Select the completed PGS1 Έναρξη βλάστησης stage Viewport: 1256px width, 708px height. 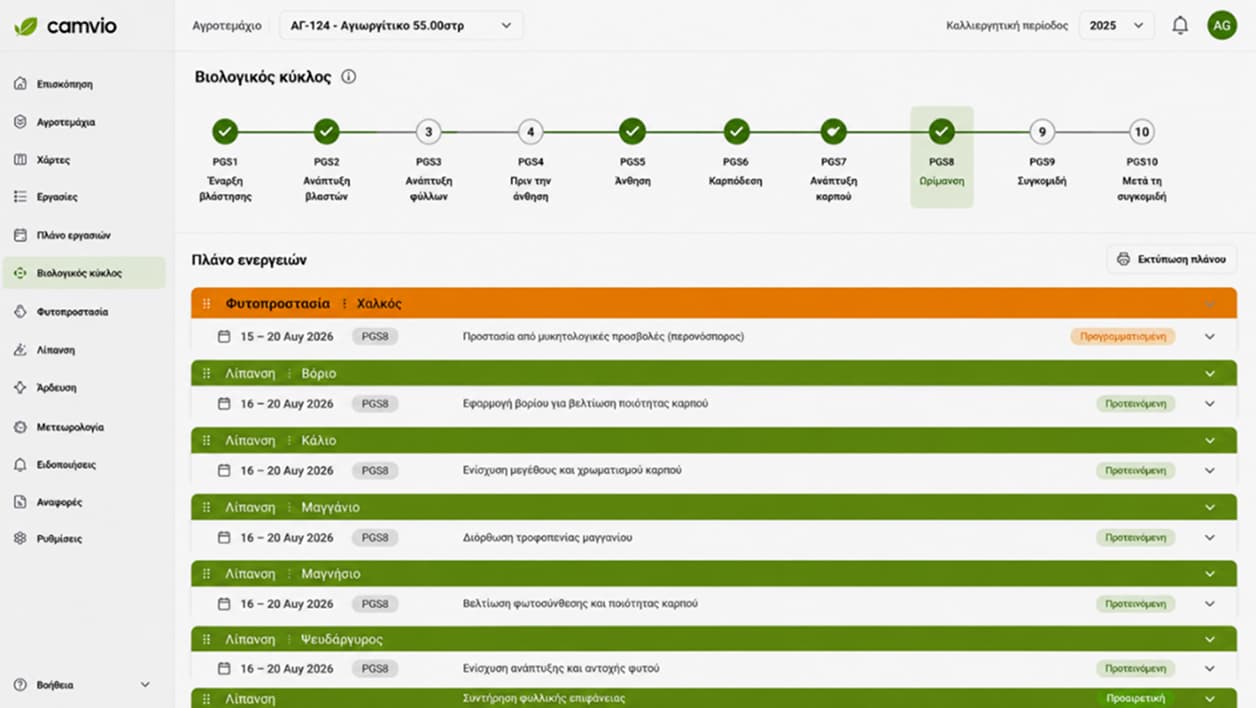(225, 131)
